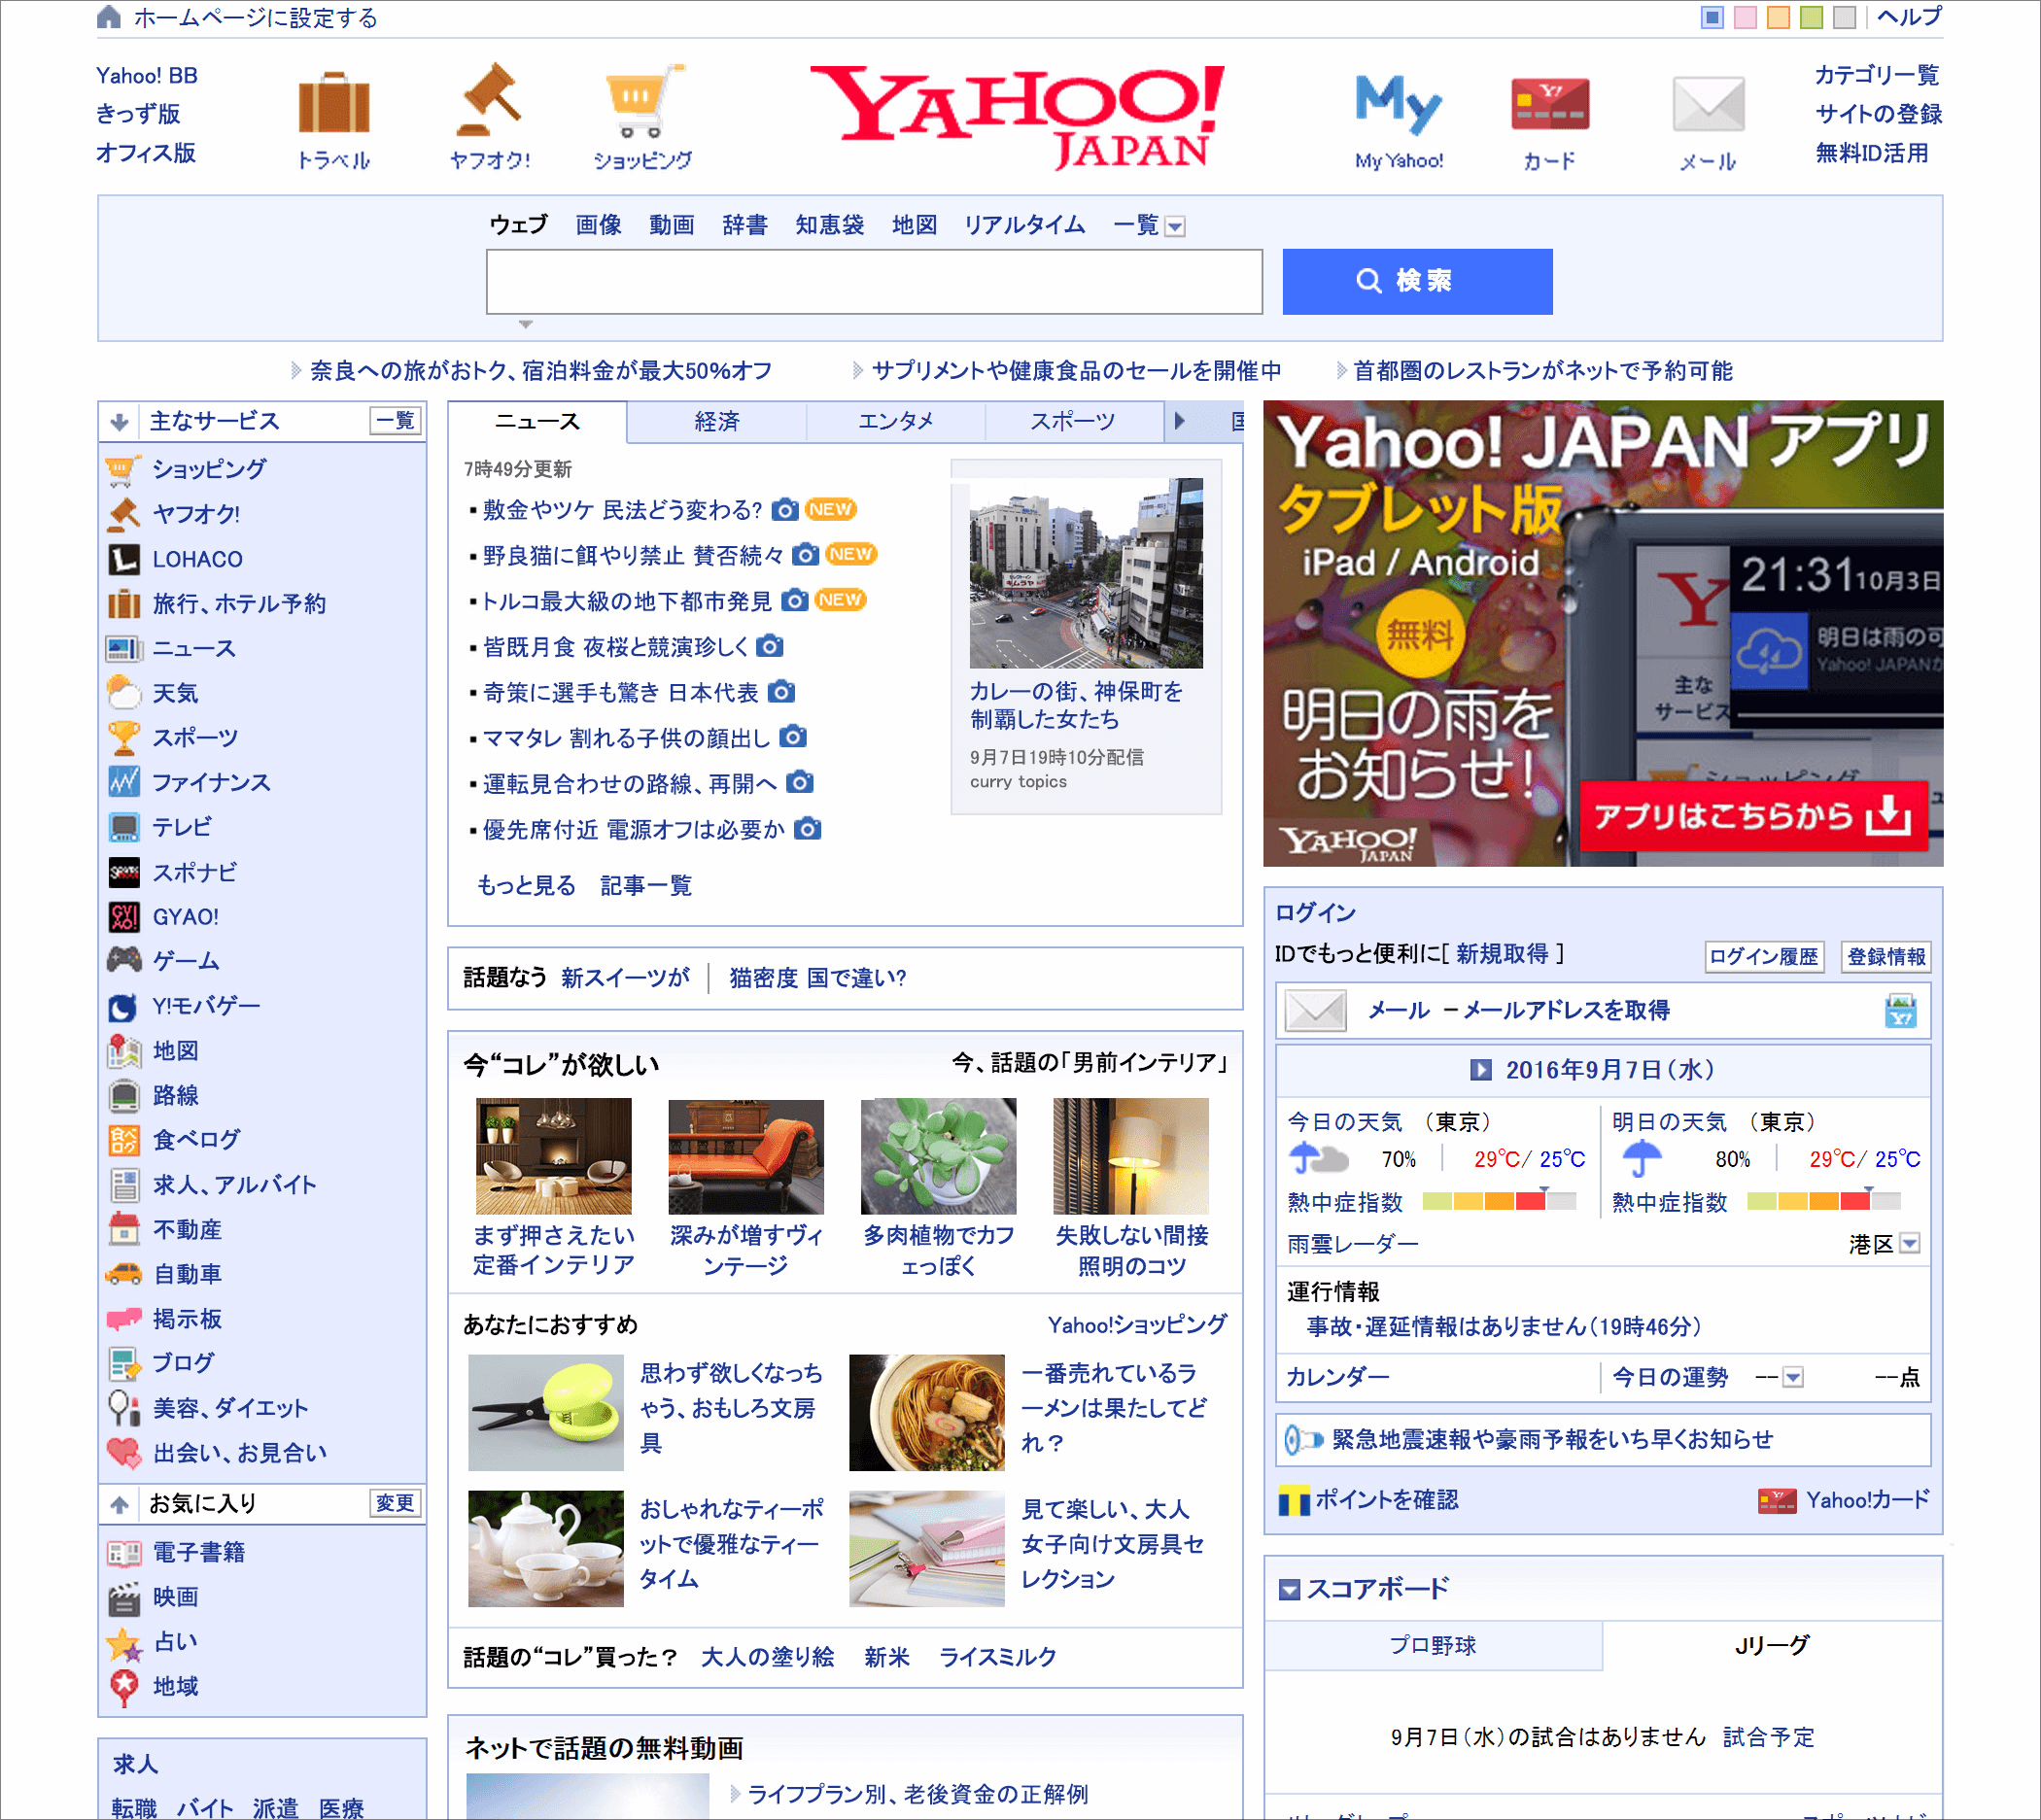Open the トラベル suitcase icon
The height and width of the screenshot is (1820, 2041).
coord(334,102)
